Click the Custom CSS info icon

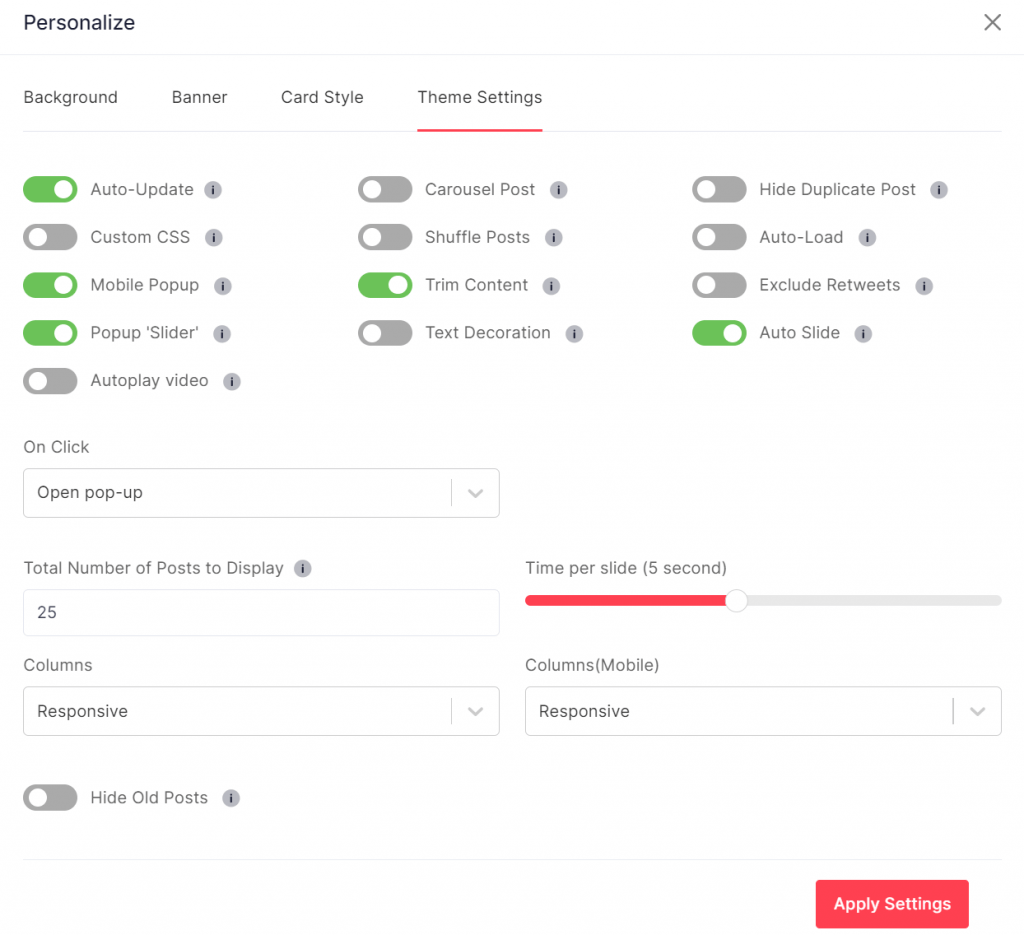212,237
